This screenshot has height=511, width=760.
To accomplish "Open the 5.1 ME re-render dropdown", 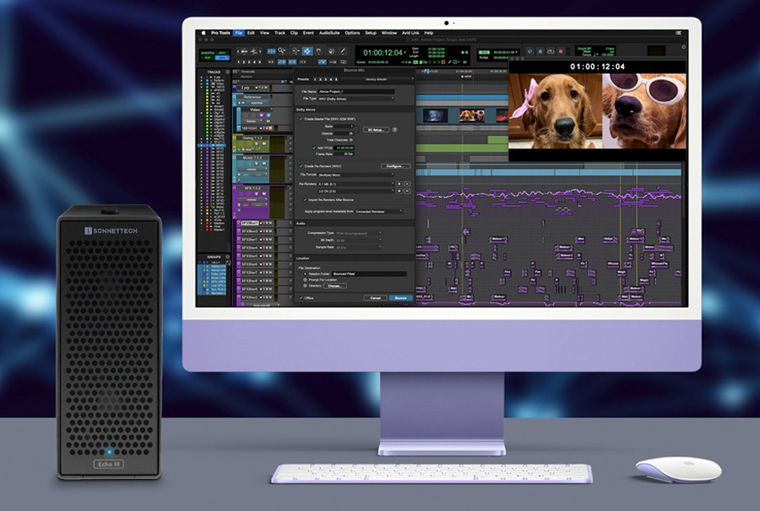I will tap(356, 184).
